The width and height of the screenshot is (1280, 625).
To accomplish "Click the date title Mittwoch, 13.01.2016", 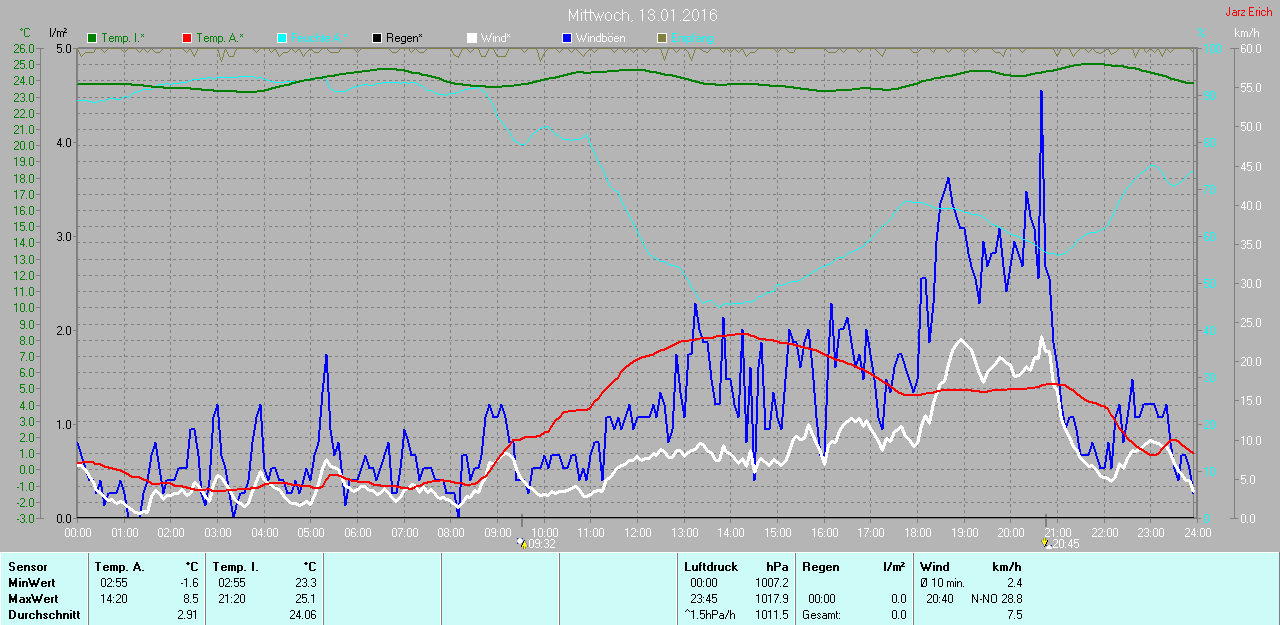I will (x=642, y=15).
